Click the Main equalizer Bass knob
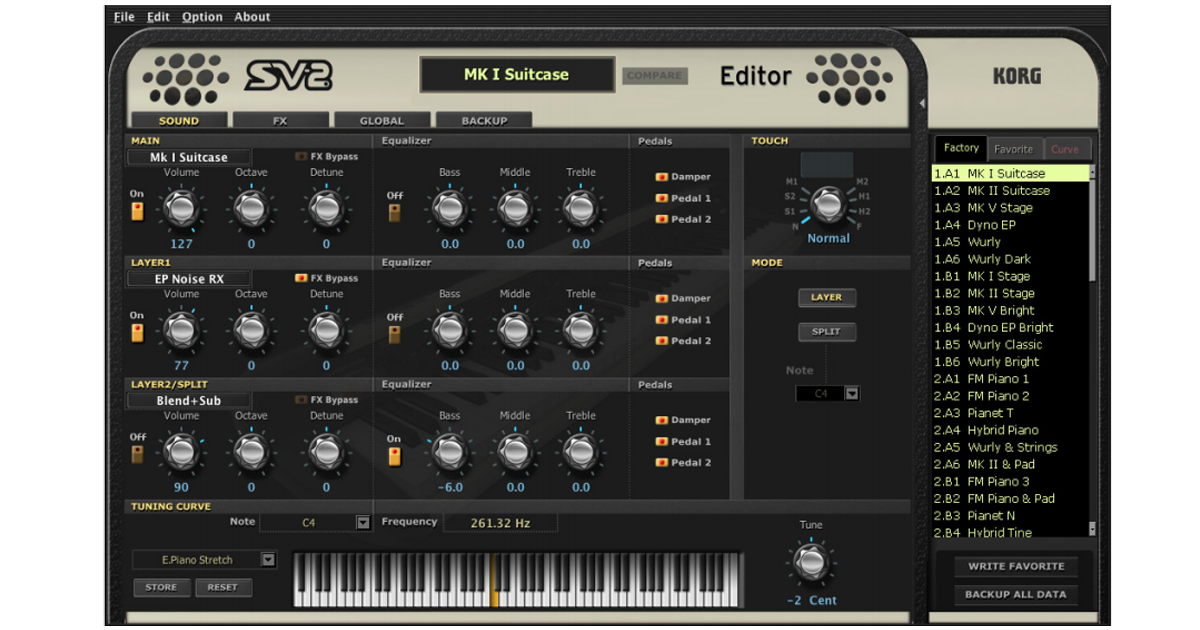Screen dimensions: 1200x630 coord(450,208)
